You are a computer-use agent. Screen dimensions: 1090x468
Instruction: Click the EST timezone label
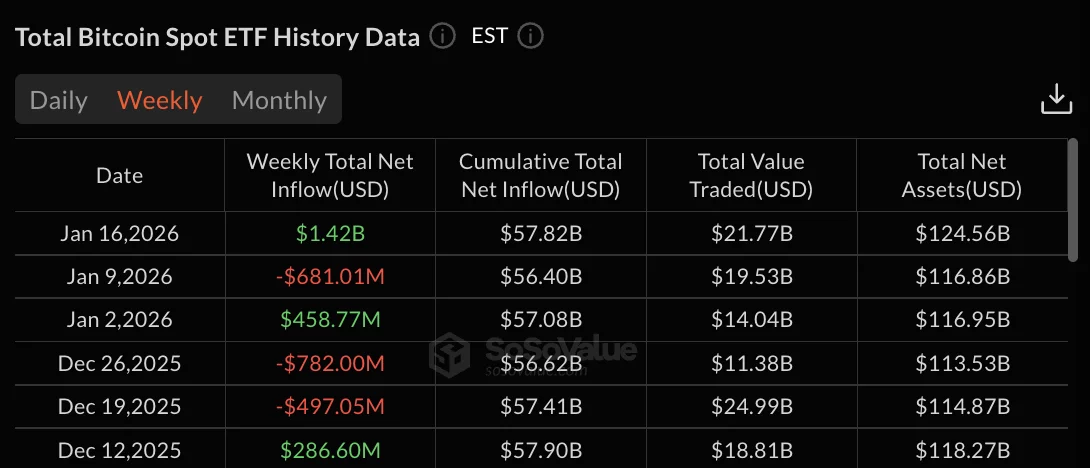click(x=489, y=37)
